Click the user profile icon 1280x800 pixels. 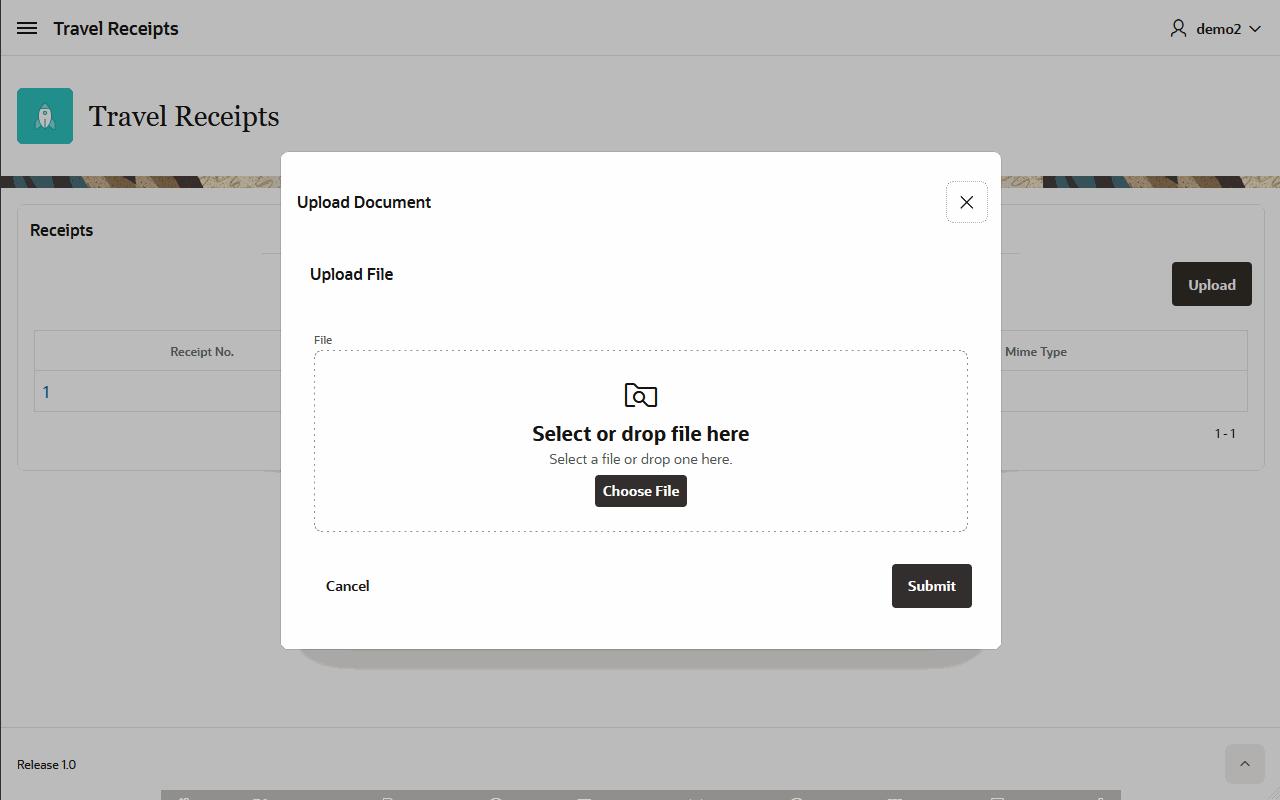point(1178,29)
